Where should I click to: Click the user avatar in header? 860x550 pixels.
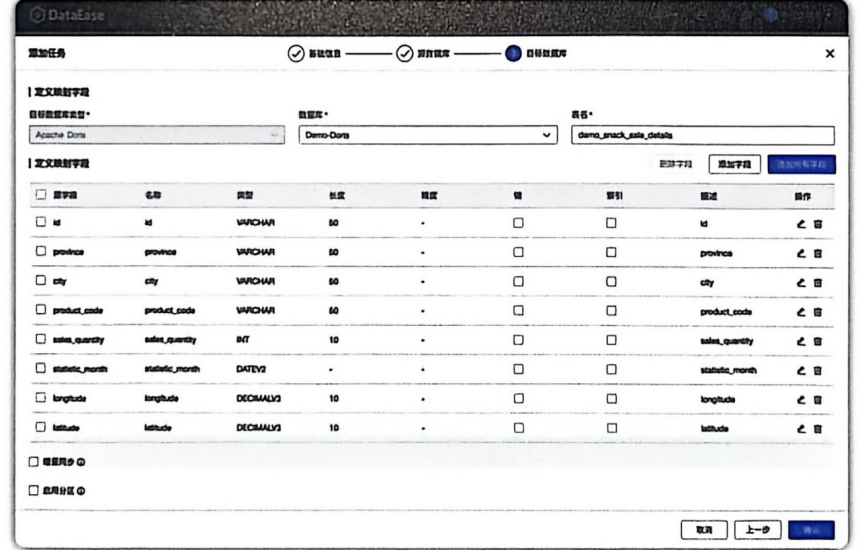pyautogui.click(x=771, y=15)
